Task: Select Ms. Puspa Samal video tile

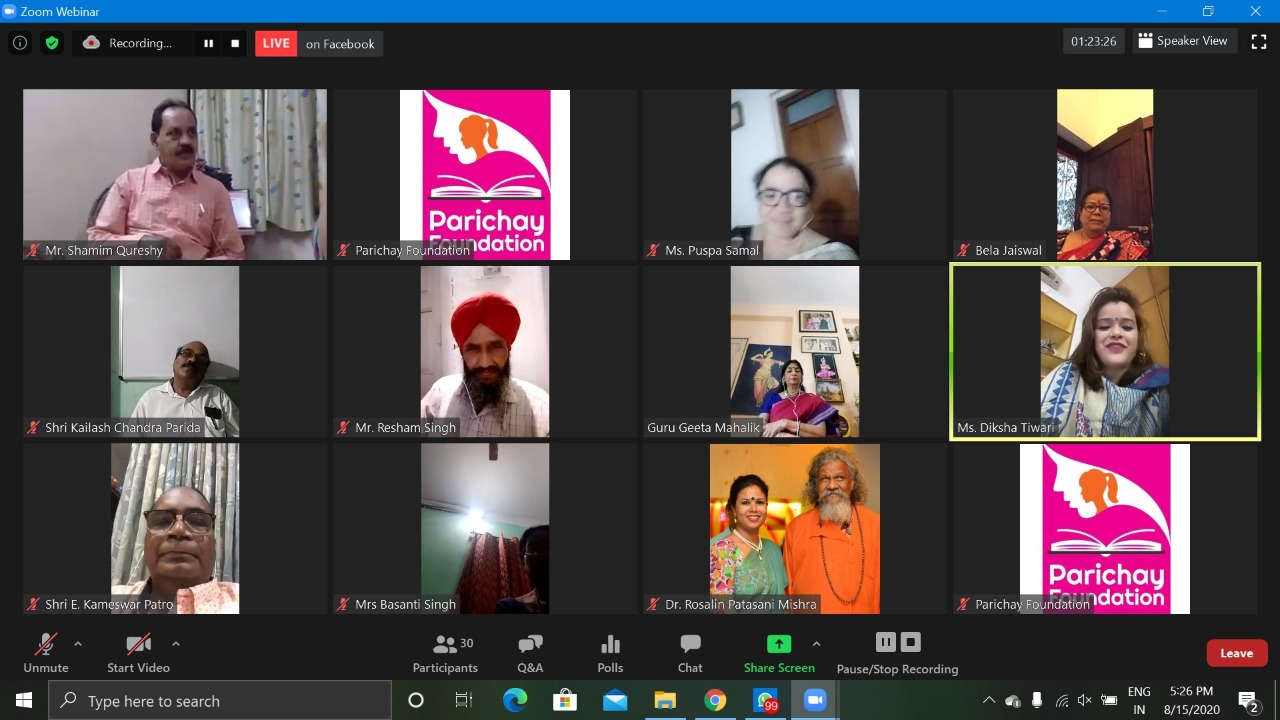Action: click(795, 175)
